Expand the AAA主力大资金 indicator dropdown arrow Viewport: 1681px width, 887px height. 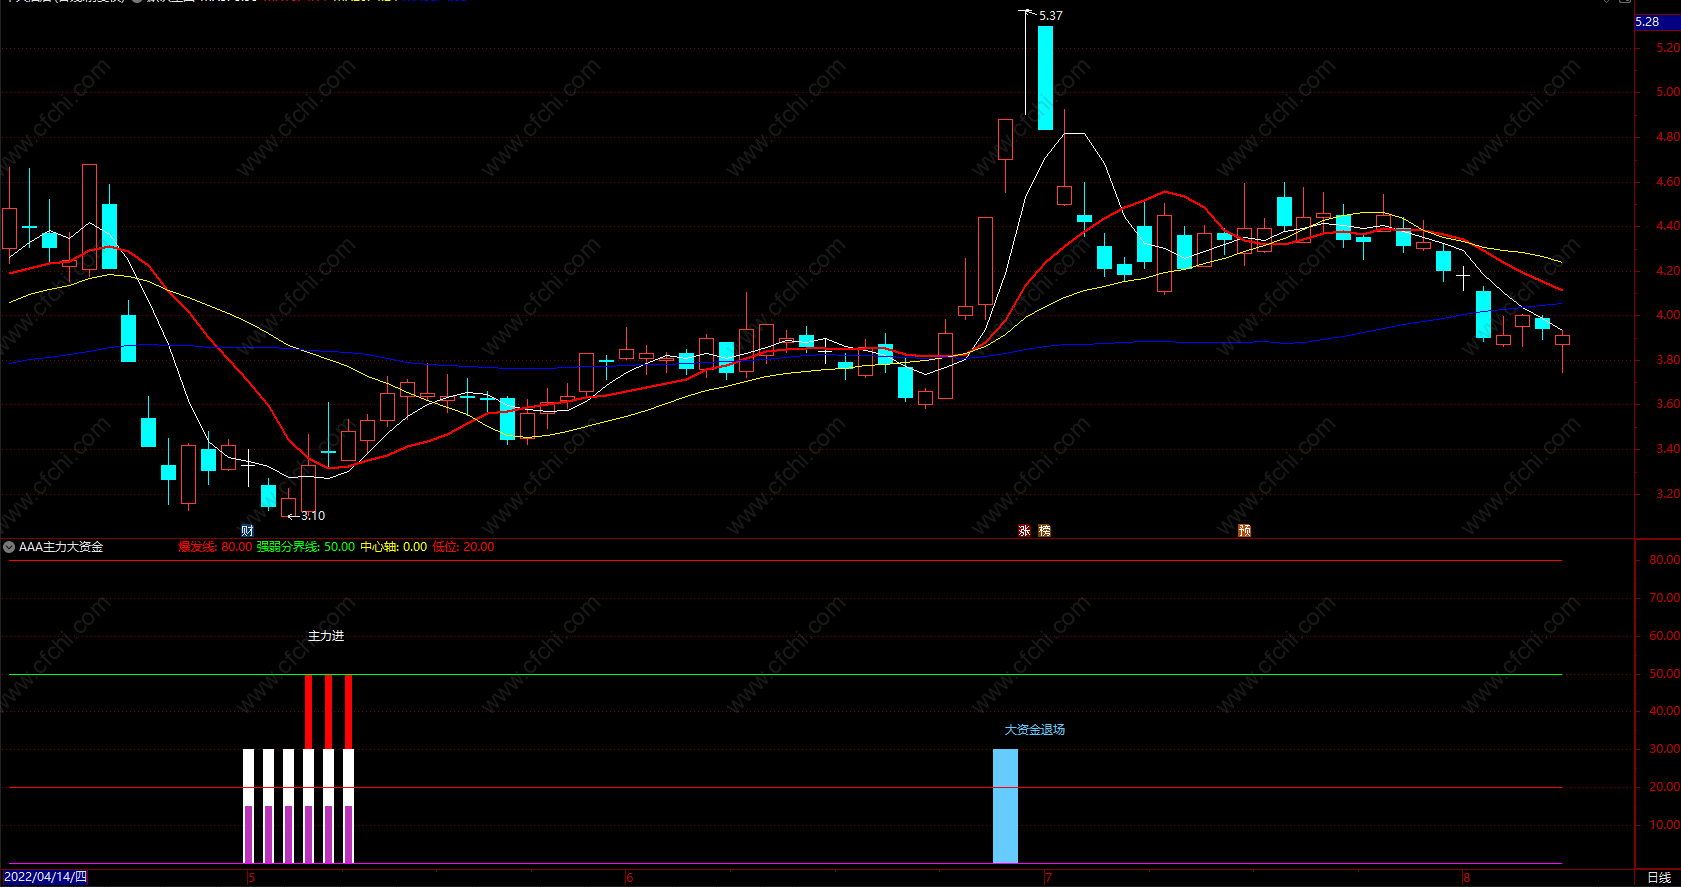click(x=9, y=547)
